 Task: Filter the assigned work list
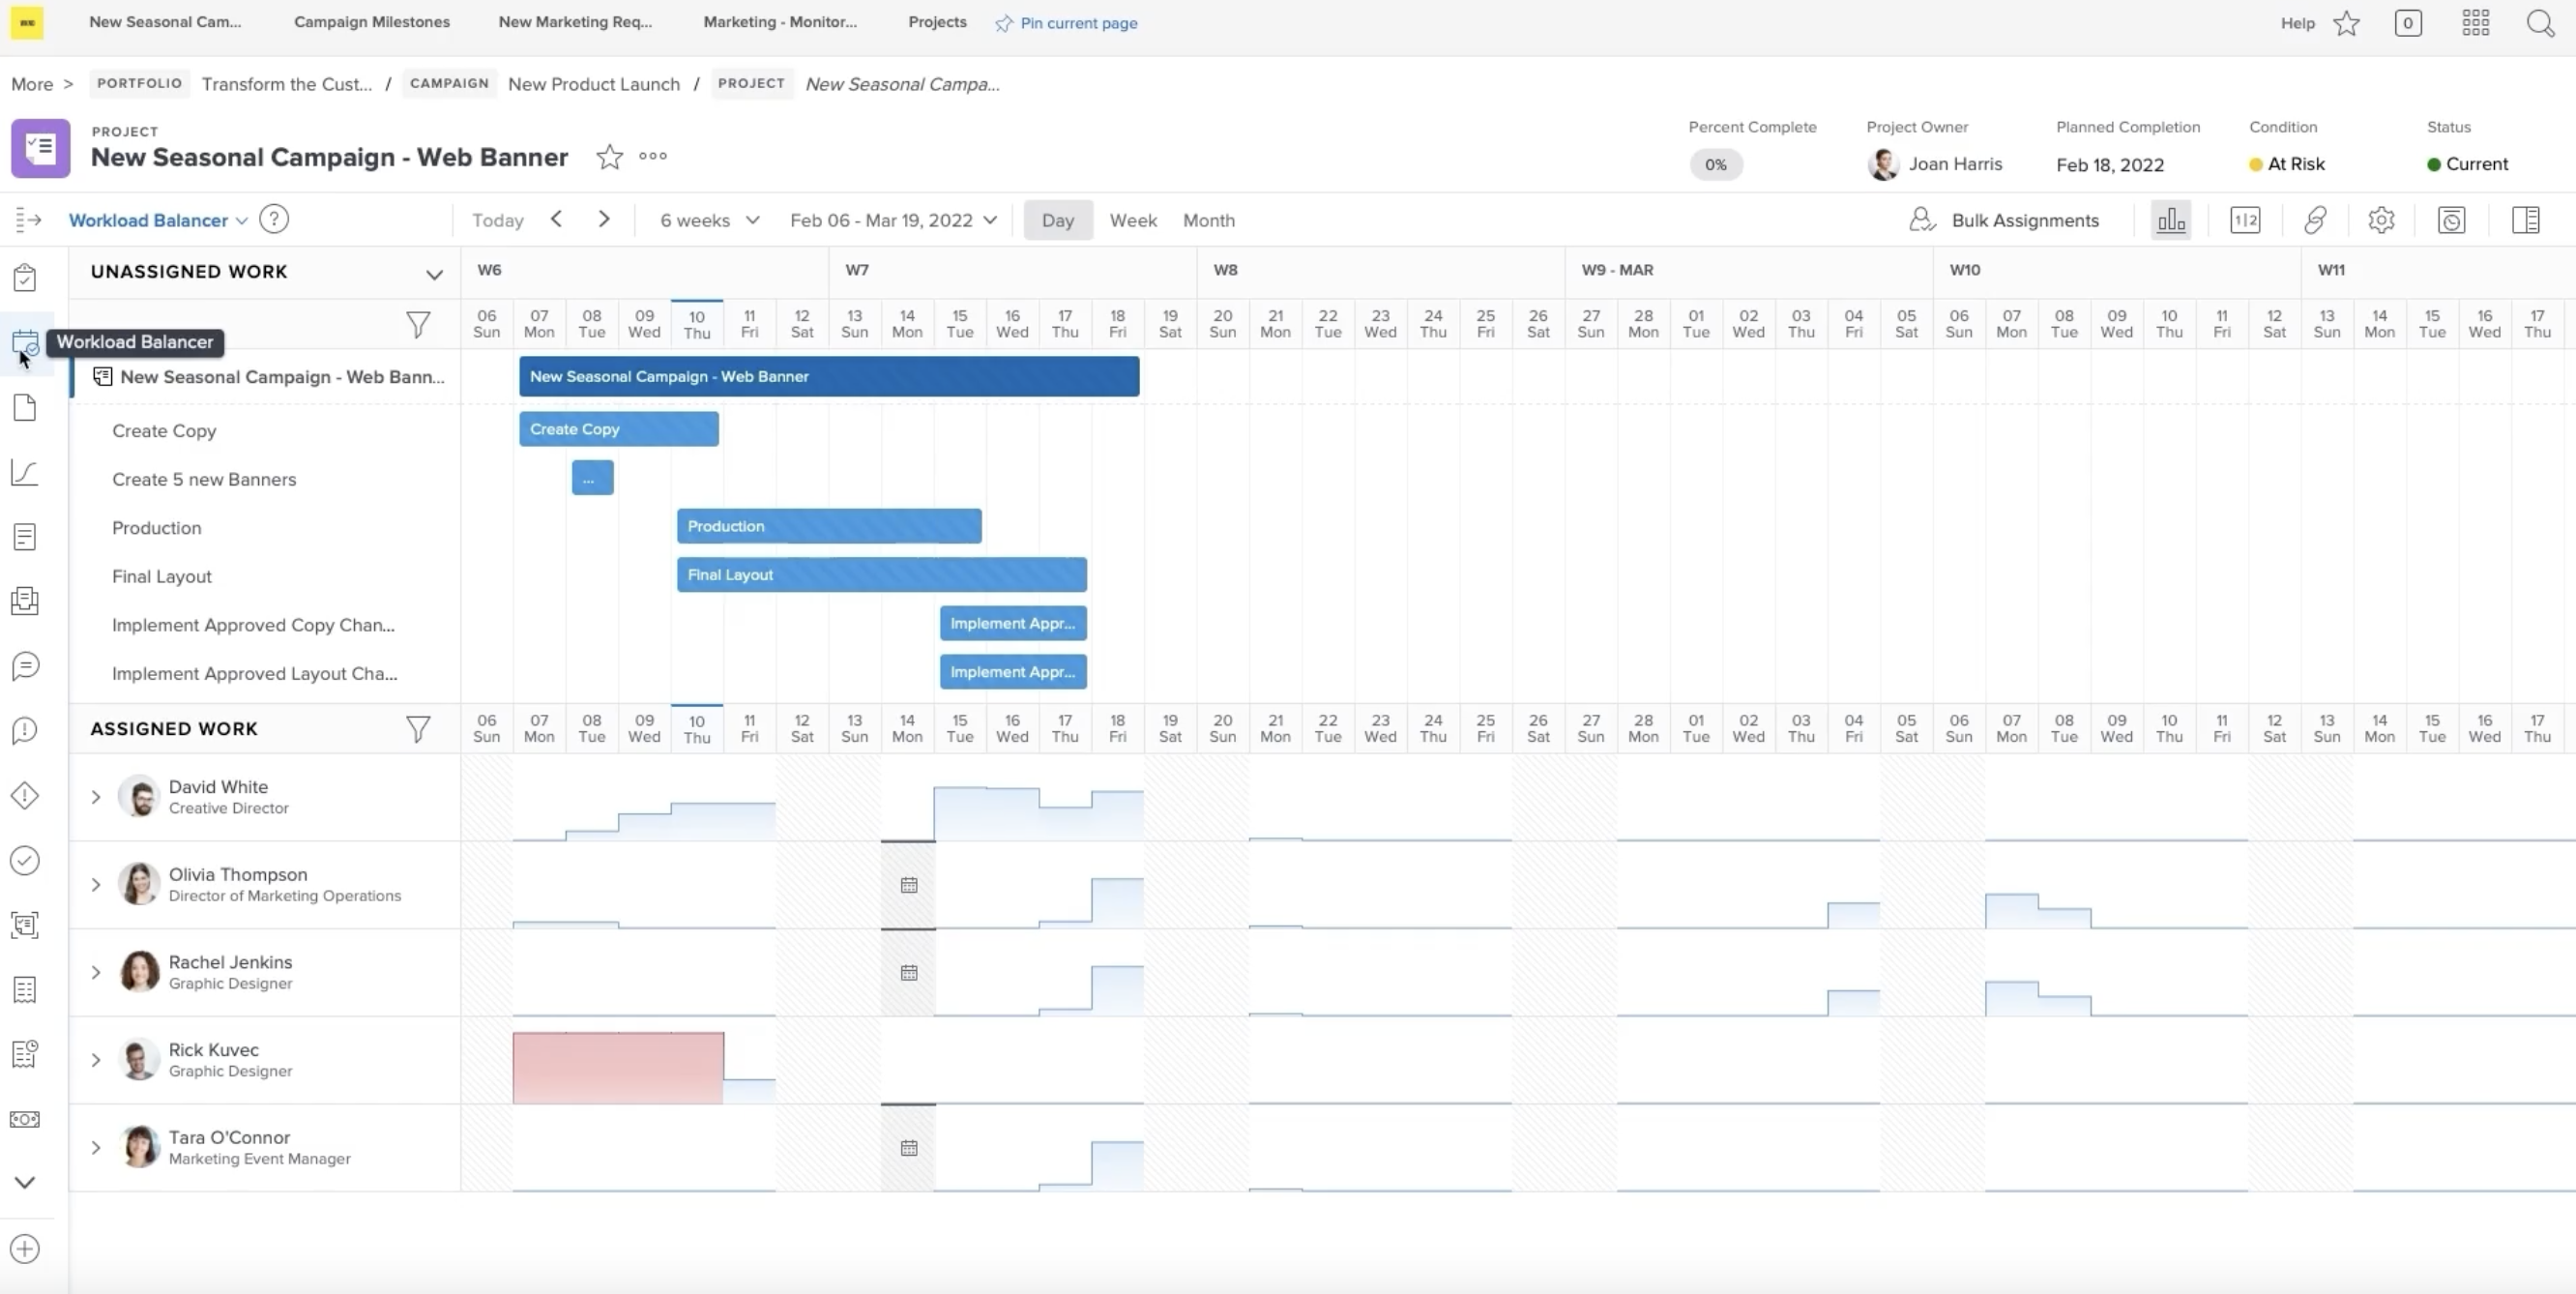pos(418,729)
